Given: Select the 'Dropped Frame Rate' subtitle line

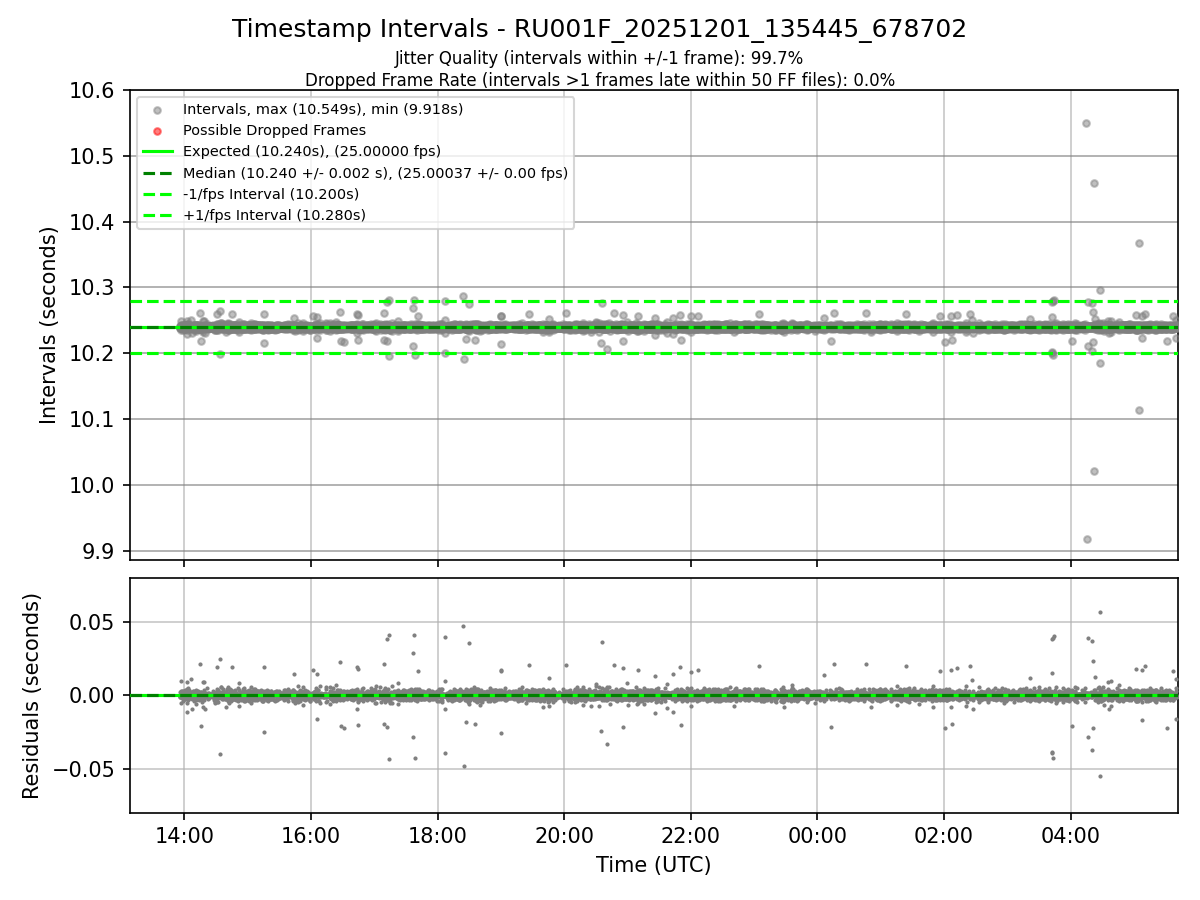Looking at the screenshot, I should click(x=599, y=80).
